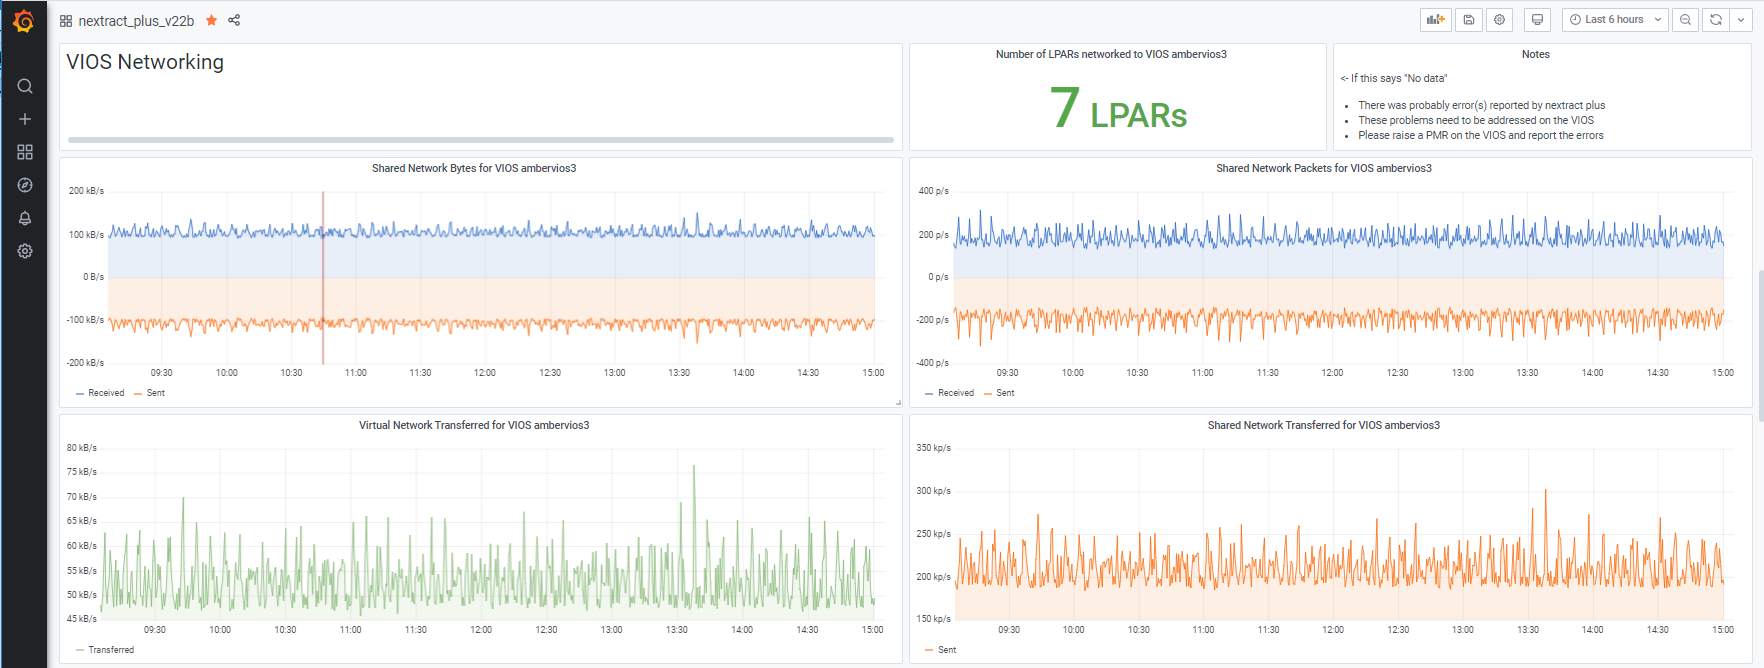Save the dashboard using the floppy icon
1764x668 pixels.
click(1469, 20)
